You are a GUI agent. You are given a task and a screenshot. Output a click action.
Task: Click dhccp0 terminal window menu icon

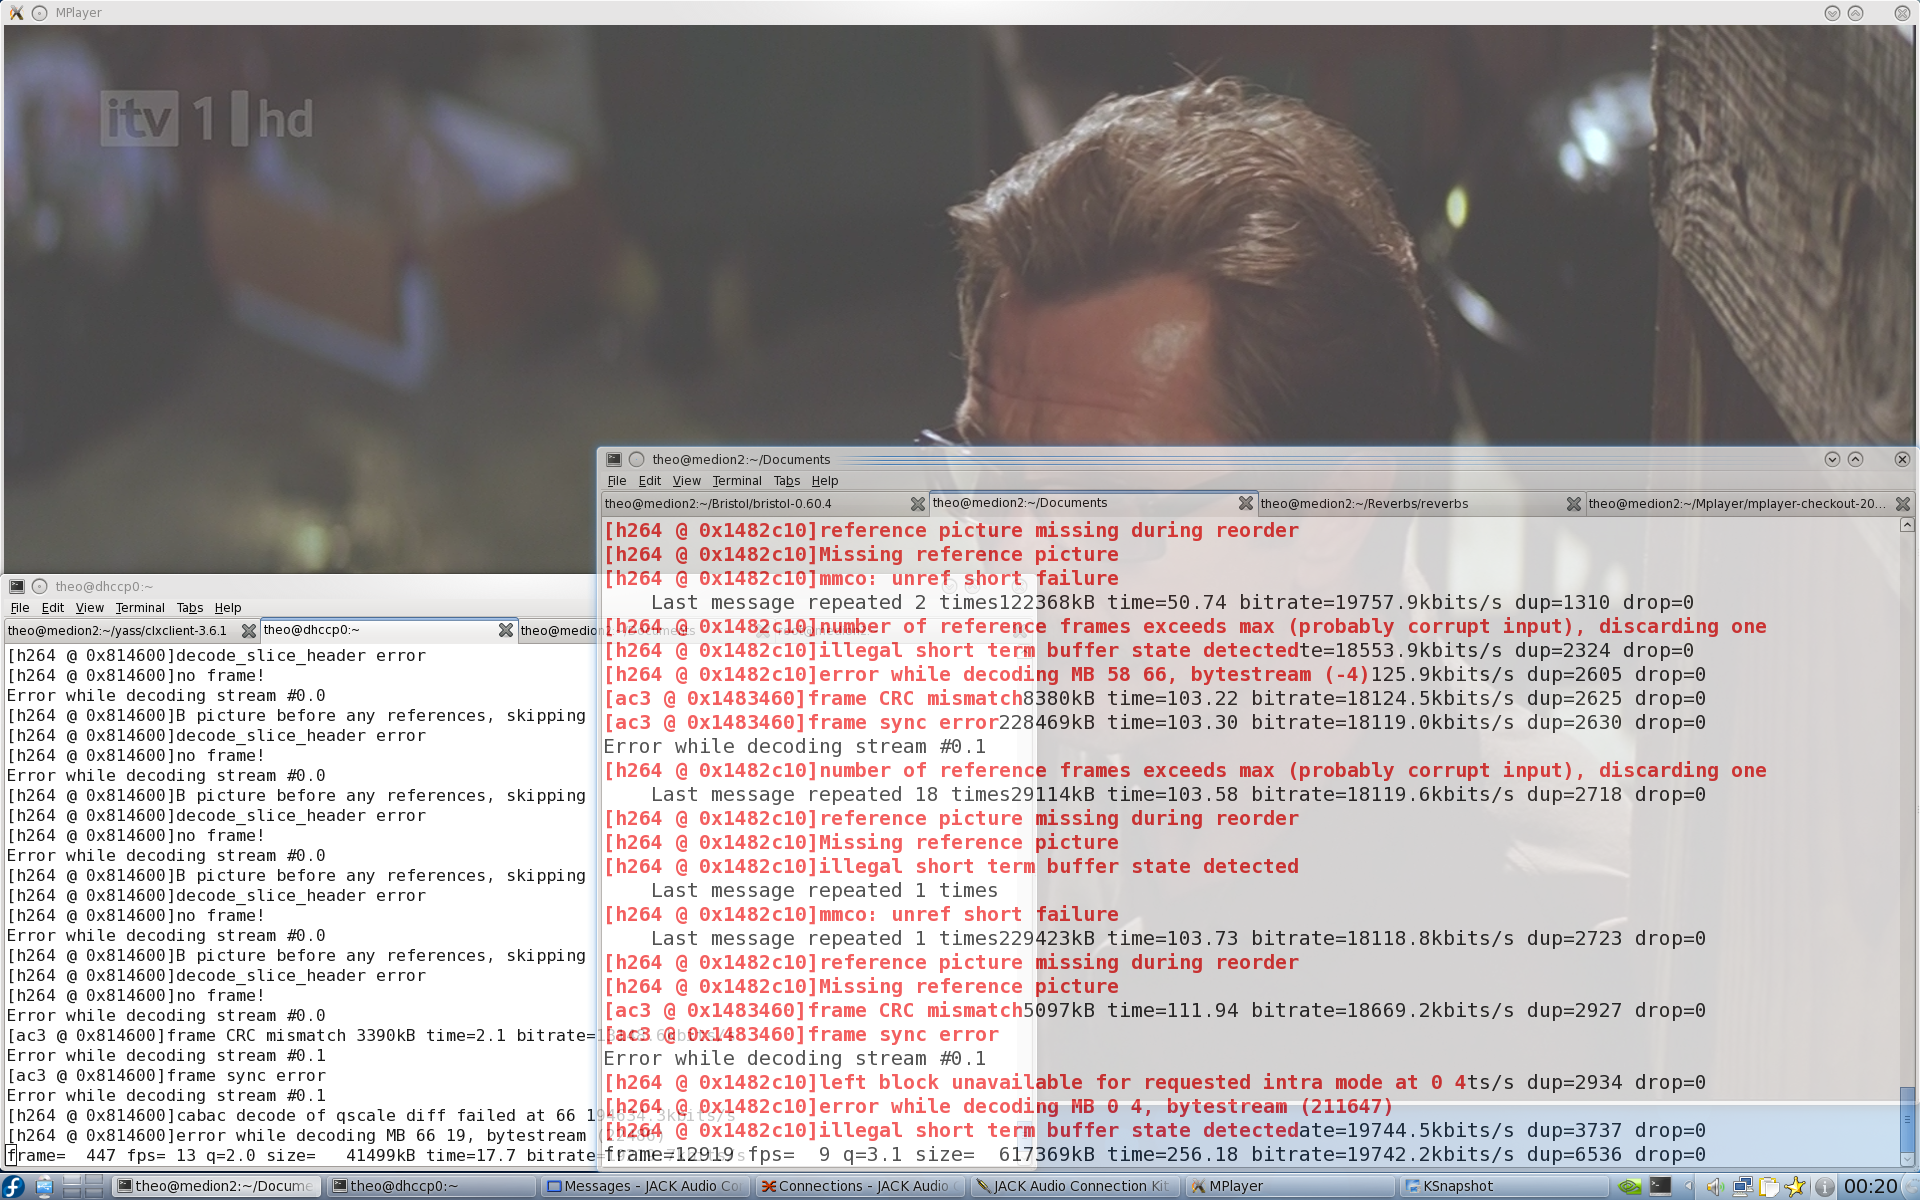point(17,587)
